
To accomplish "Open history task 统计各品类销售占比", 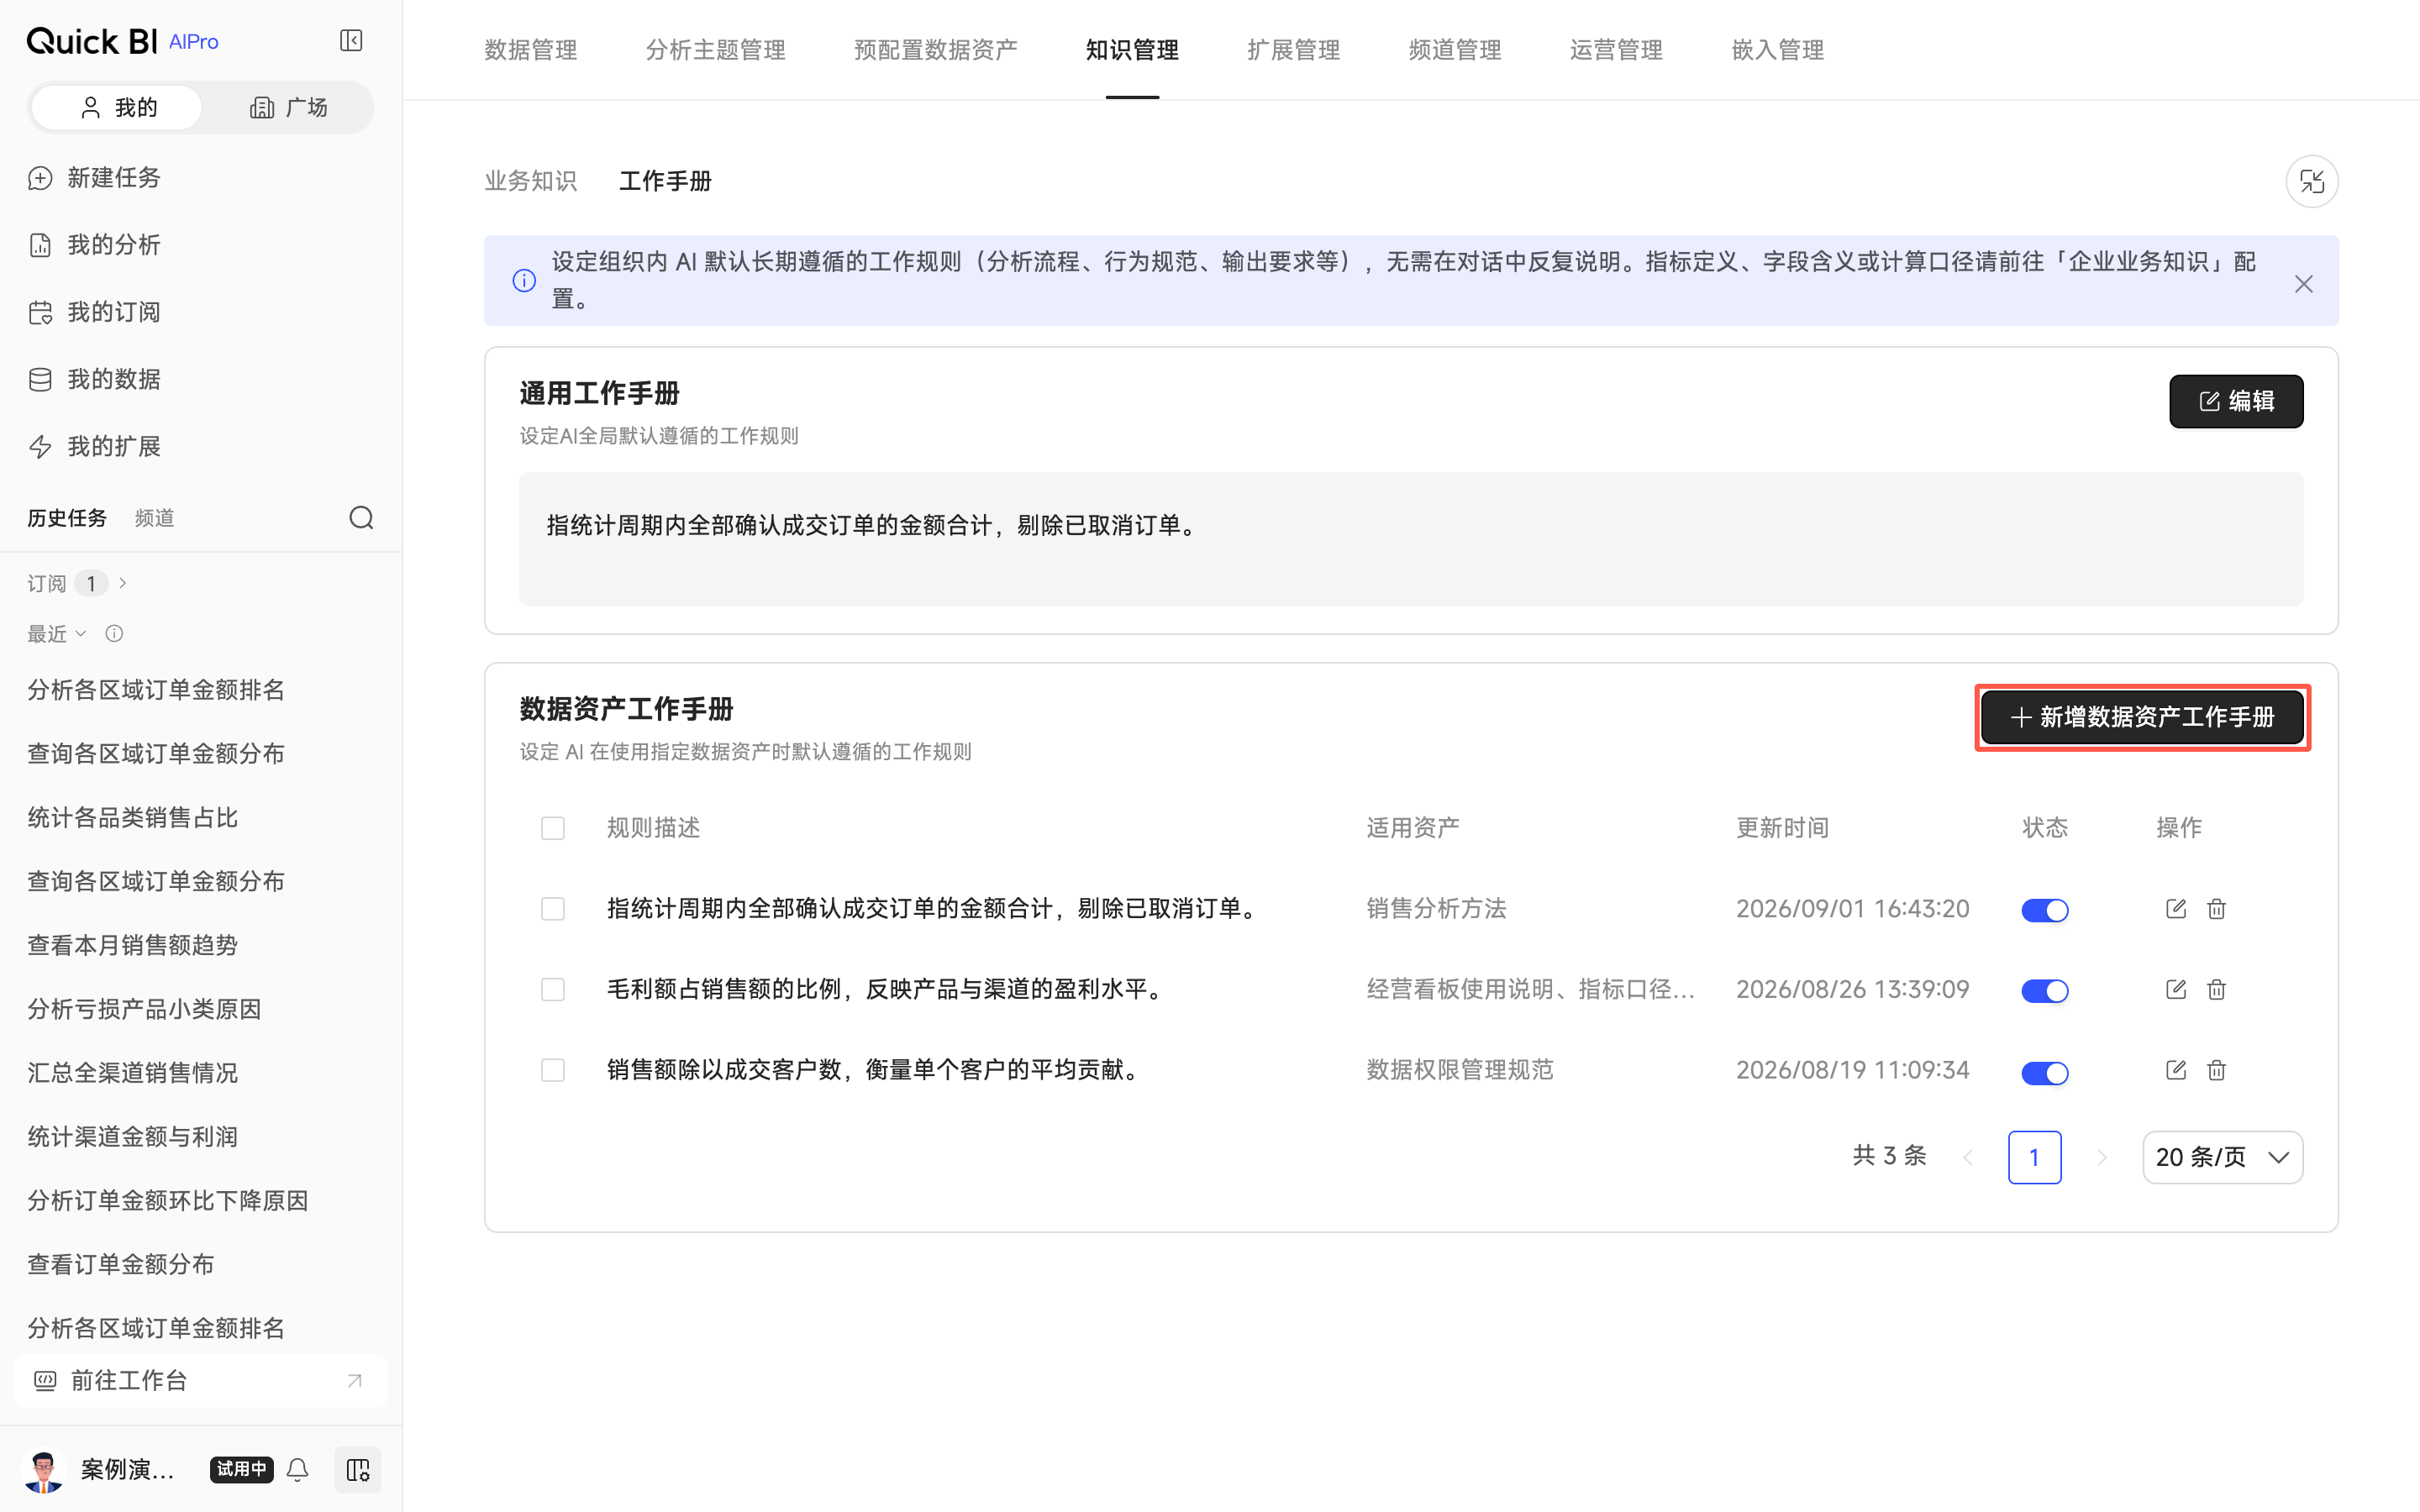I will pos(132,818).
